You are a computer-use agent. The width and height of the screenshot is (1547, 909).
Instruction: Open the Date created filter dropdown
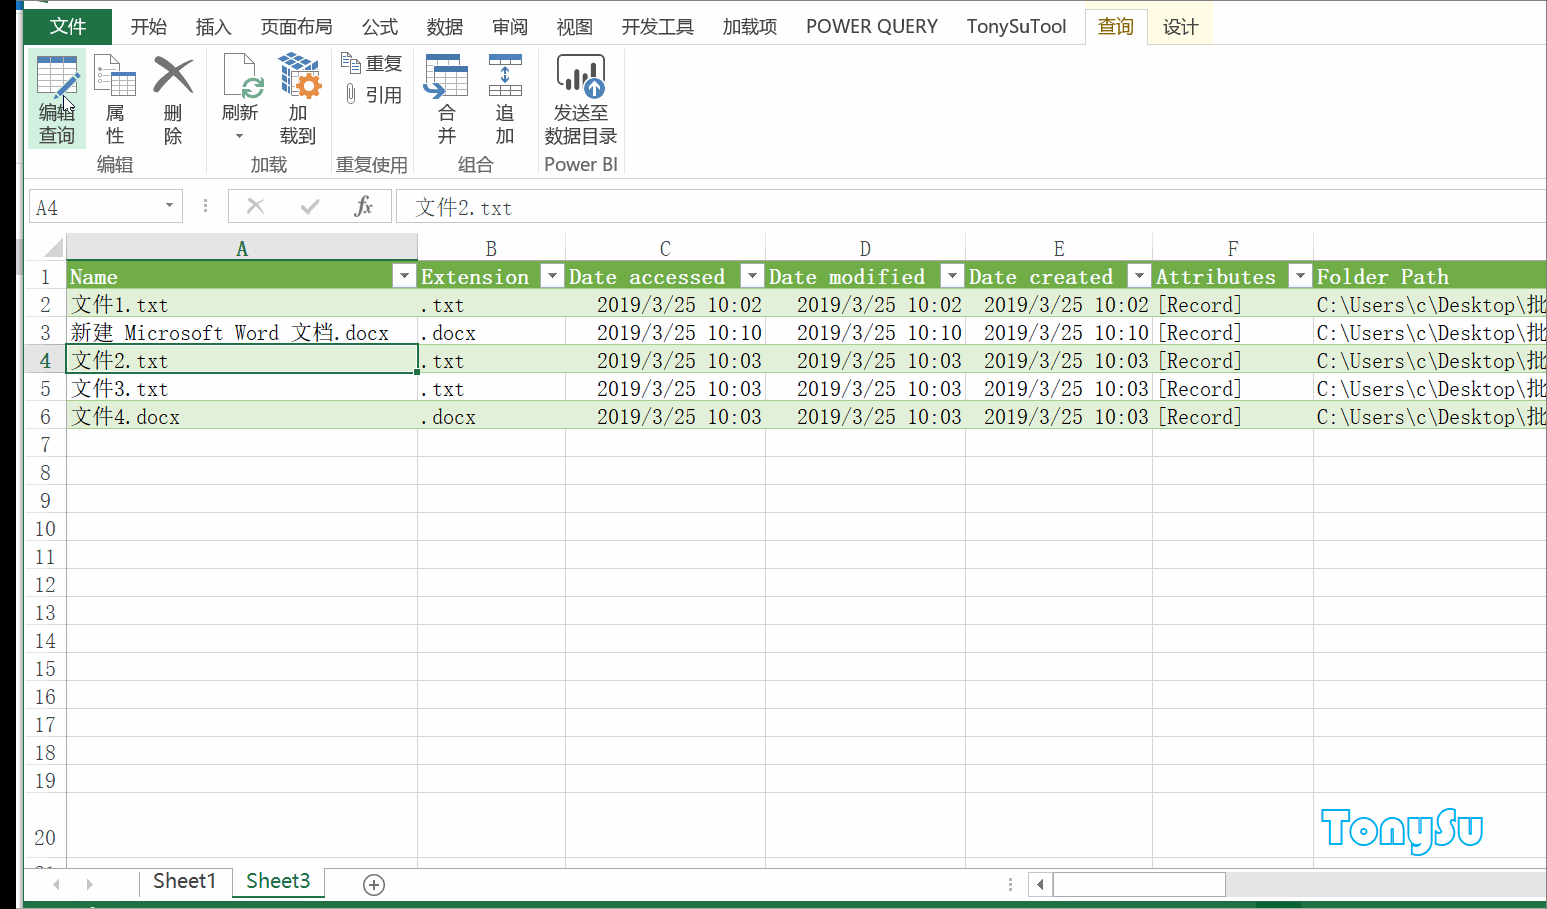[x=1139, y=275]
